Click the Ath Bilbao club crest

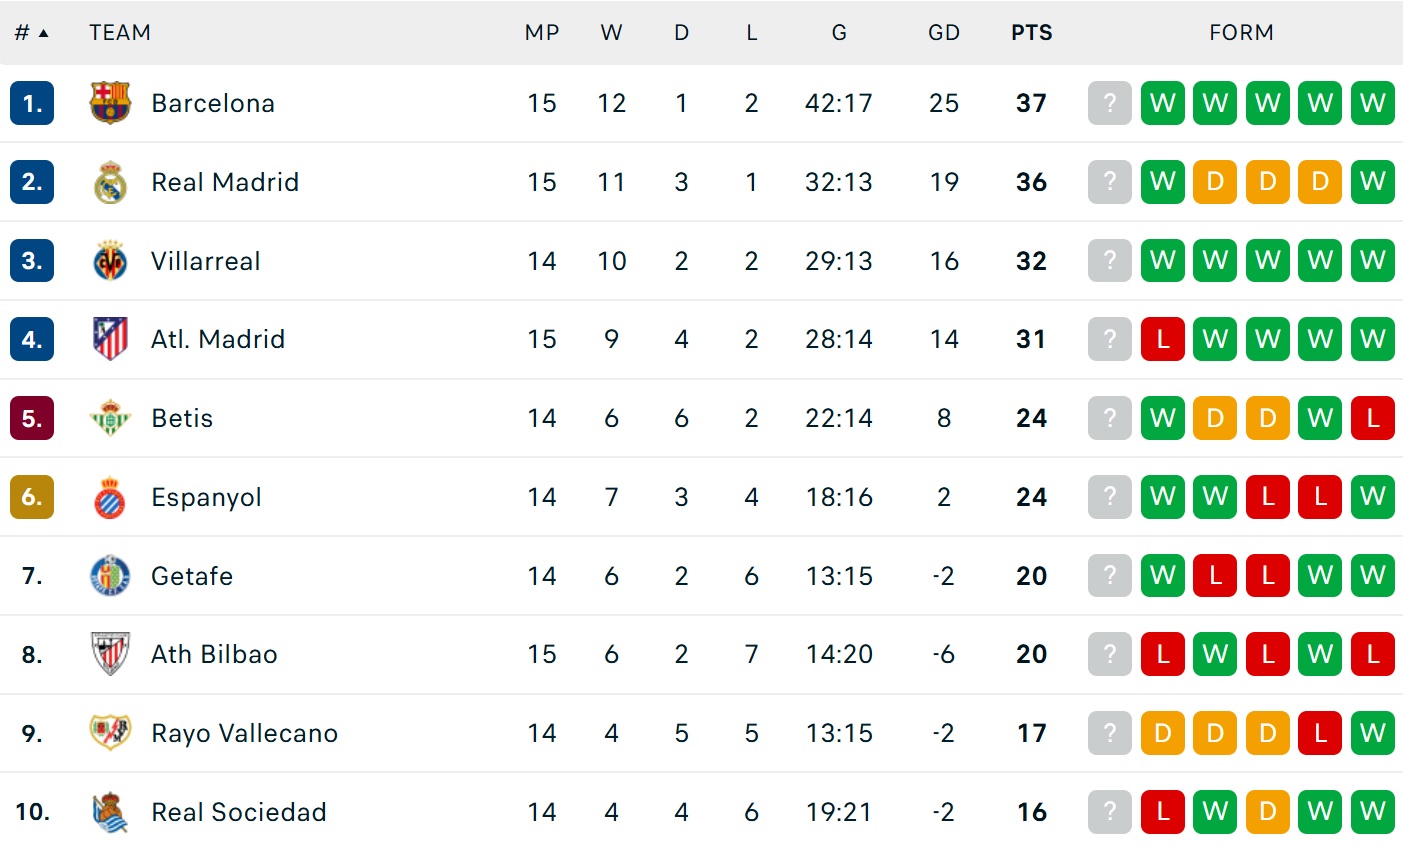coord(110,654)
